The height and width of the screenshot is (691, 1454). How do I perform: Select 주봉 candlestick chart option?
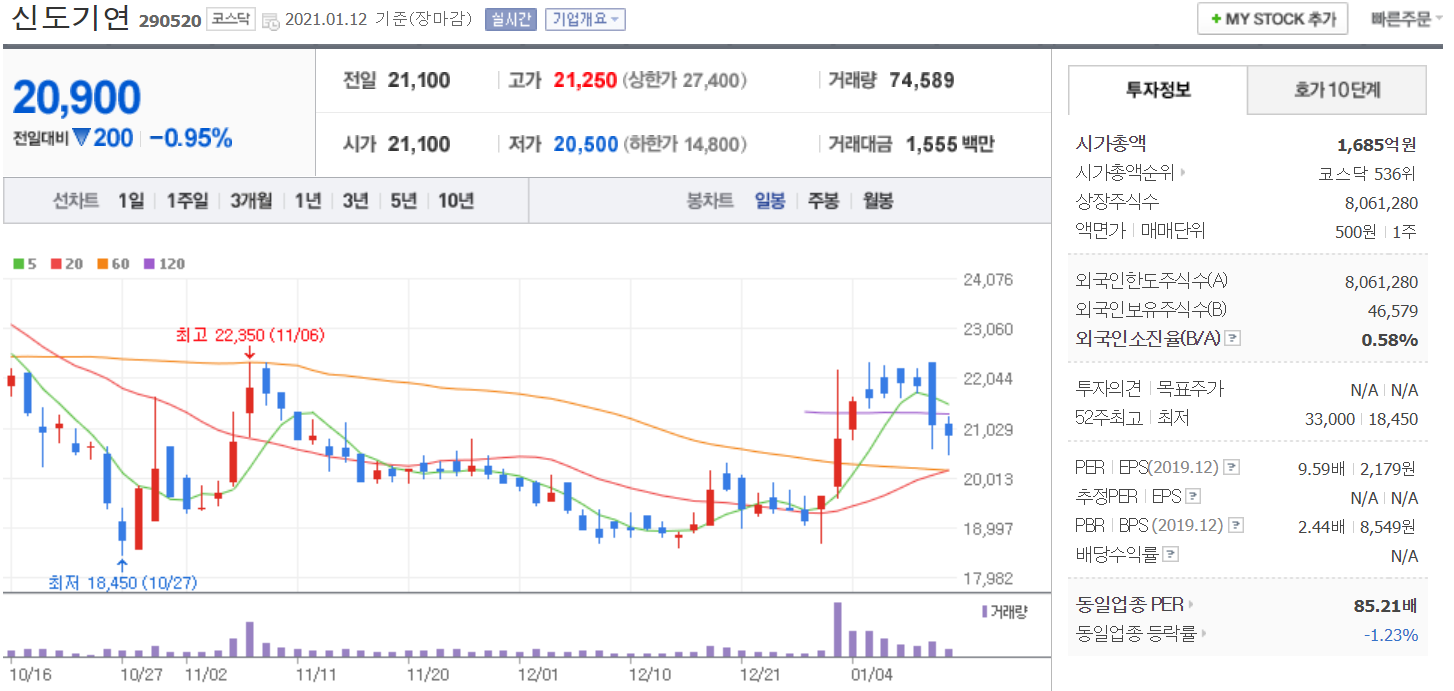point(823,201)
